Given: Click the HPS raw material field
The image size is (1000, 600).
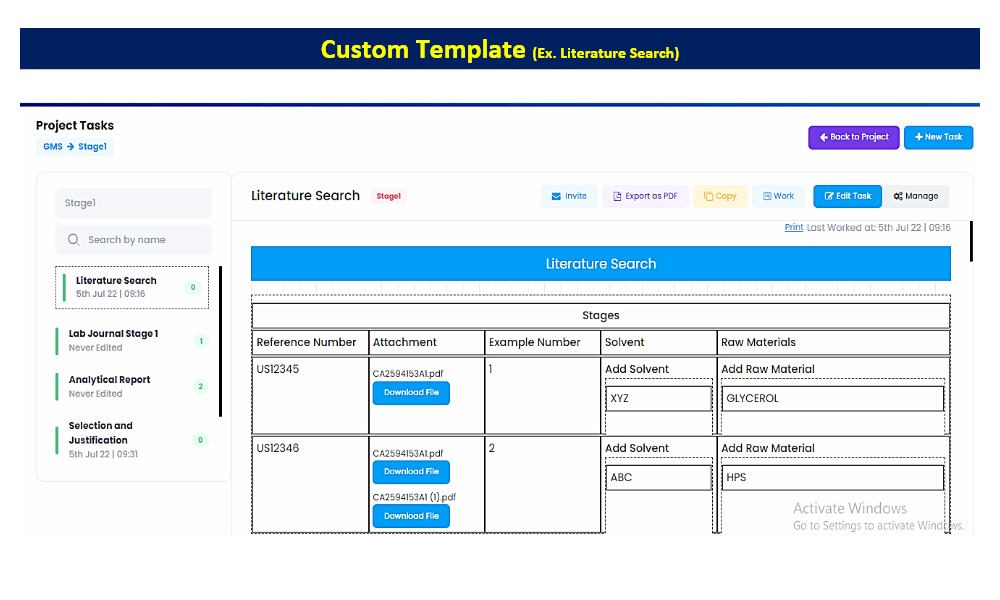Looking at the screenshot, I should (x=832, y=478).
